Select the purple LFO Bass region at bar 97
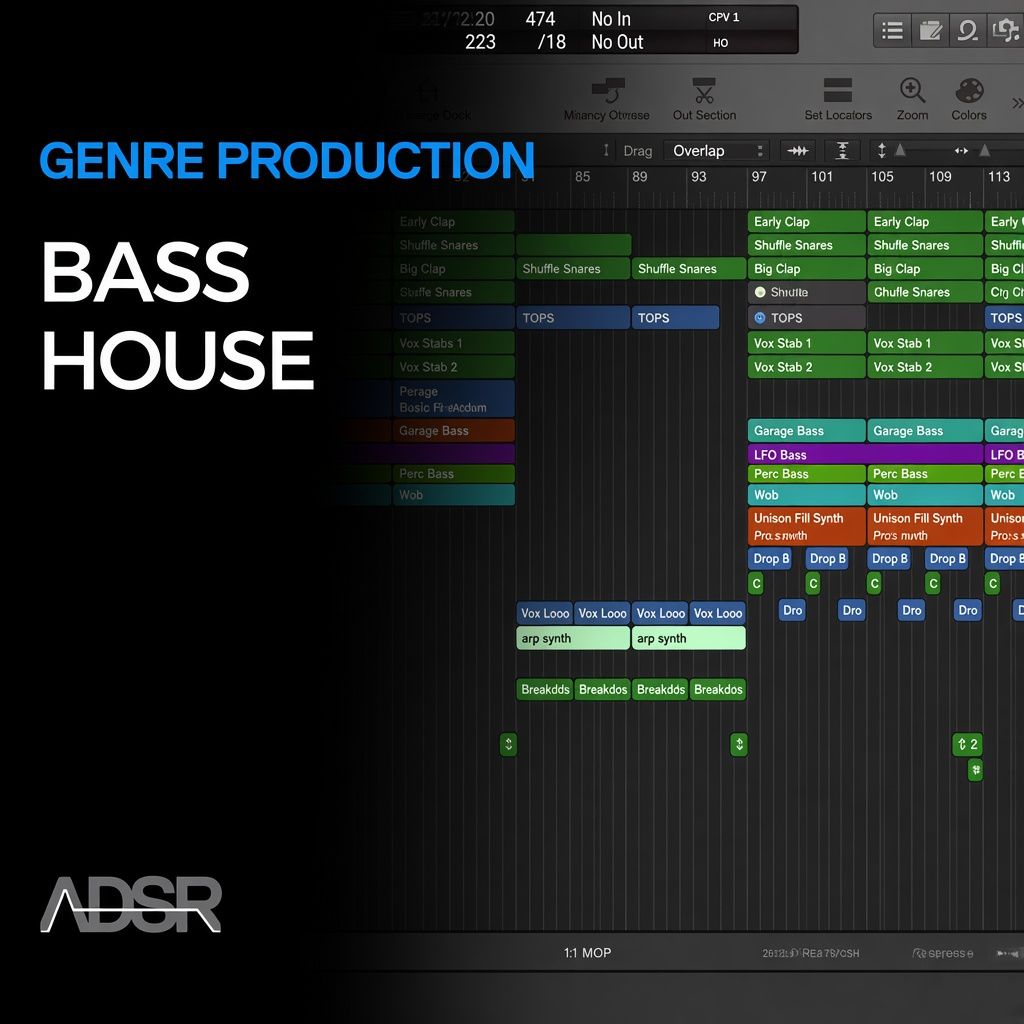This screenshot has width=1024, height=1024. [x=865, y=454]
